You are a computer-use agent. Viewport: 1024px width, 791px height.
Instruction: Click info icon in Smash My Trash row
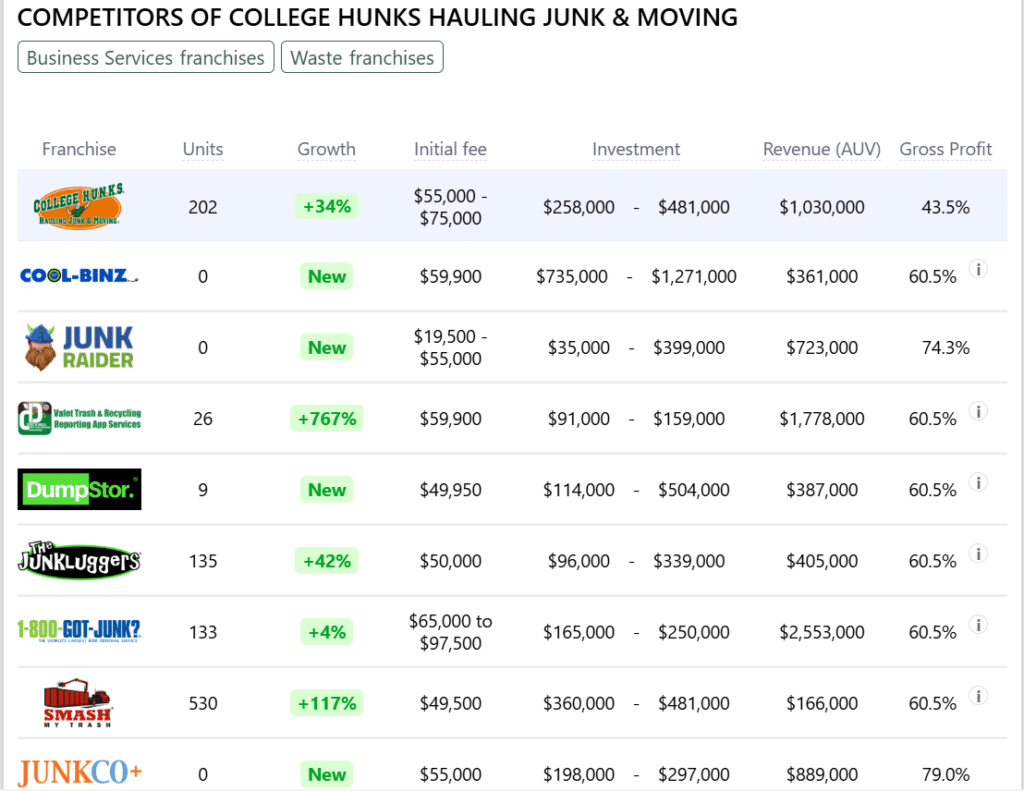click(978, 696)
